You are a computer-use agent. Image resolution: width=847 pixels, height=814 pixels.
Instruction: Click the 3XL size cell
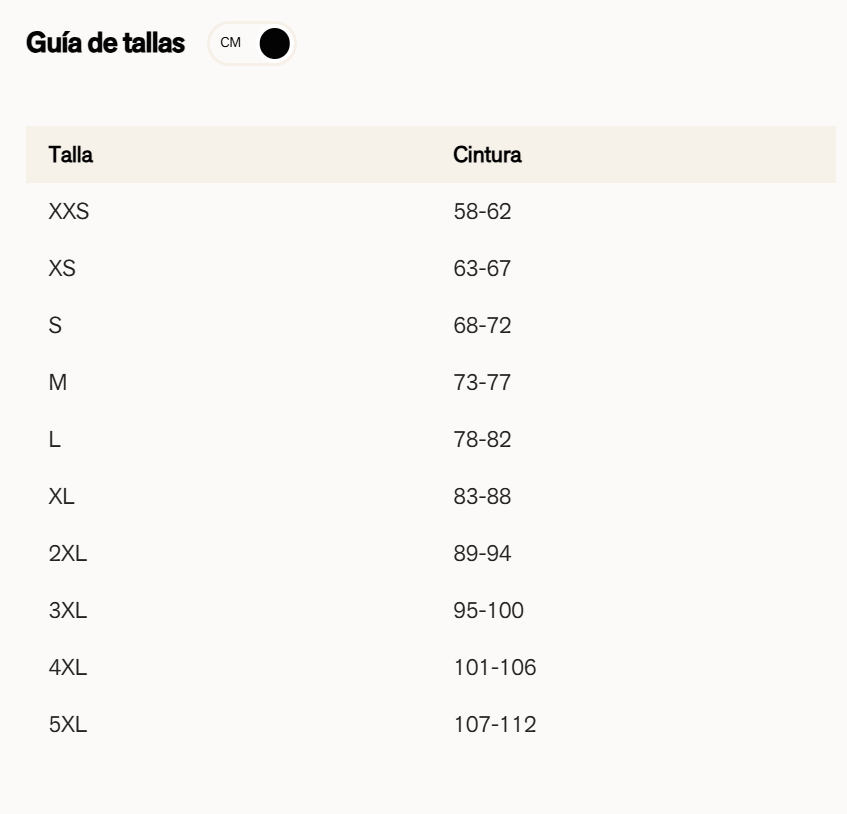[x=68, y=611]
